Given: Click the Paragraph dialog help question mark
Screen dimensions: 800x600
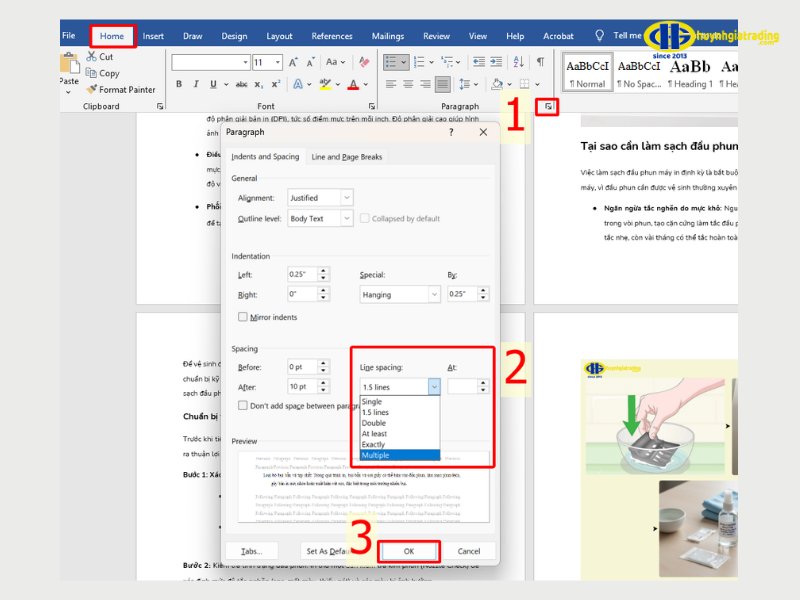Looking at the screenshot, I should [x=478, y=131].
